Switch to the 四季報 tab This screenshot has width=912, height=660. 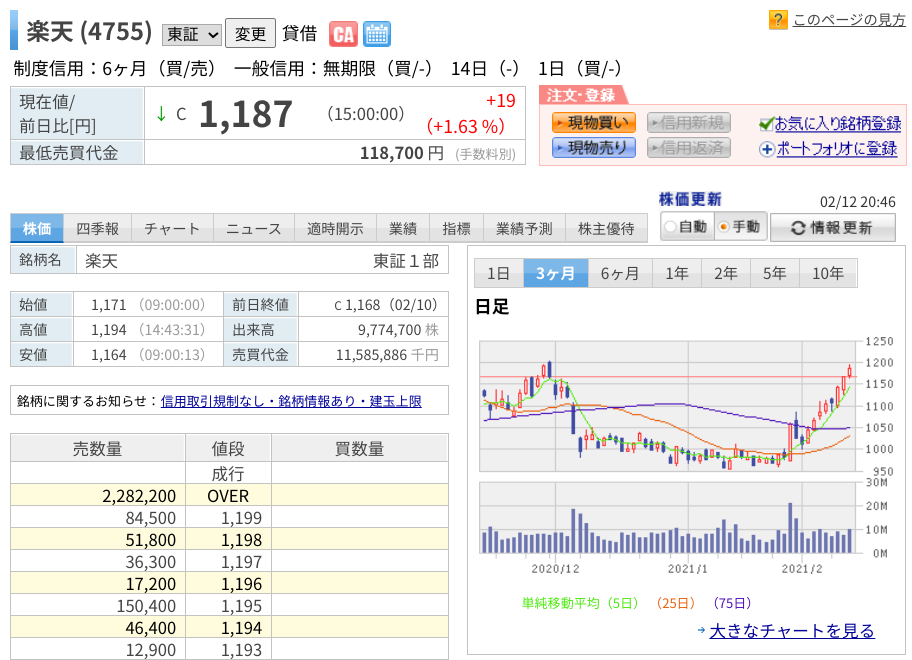pyautogui.click(x=97, y=229)
